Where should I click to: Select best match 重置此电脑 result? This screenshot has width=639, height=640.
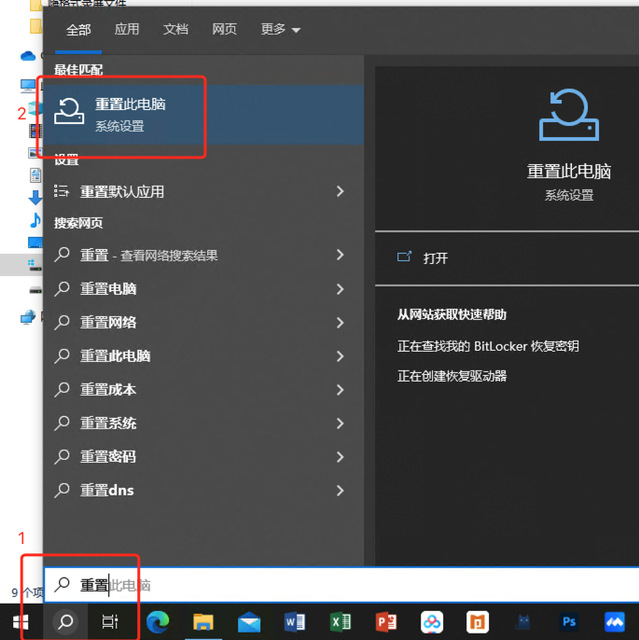[130, 114]
